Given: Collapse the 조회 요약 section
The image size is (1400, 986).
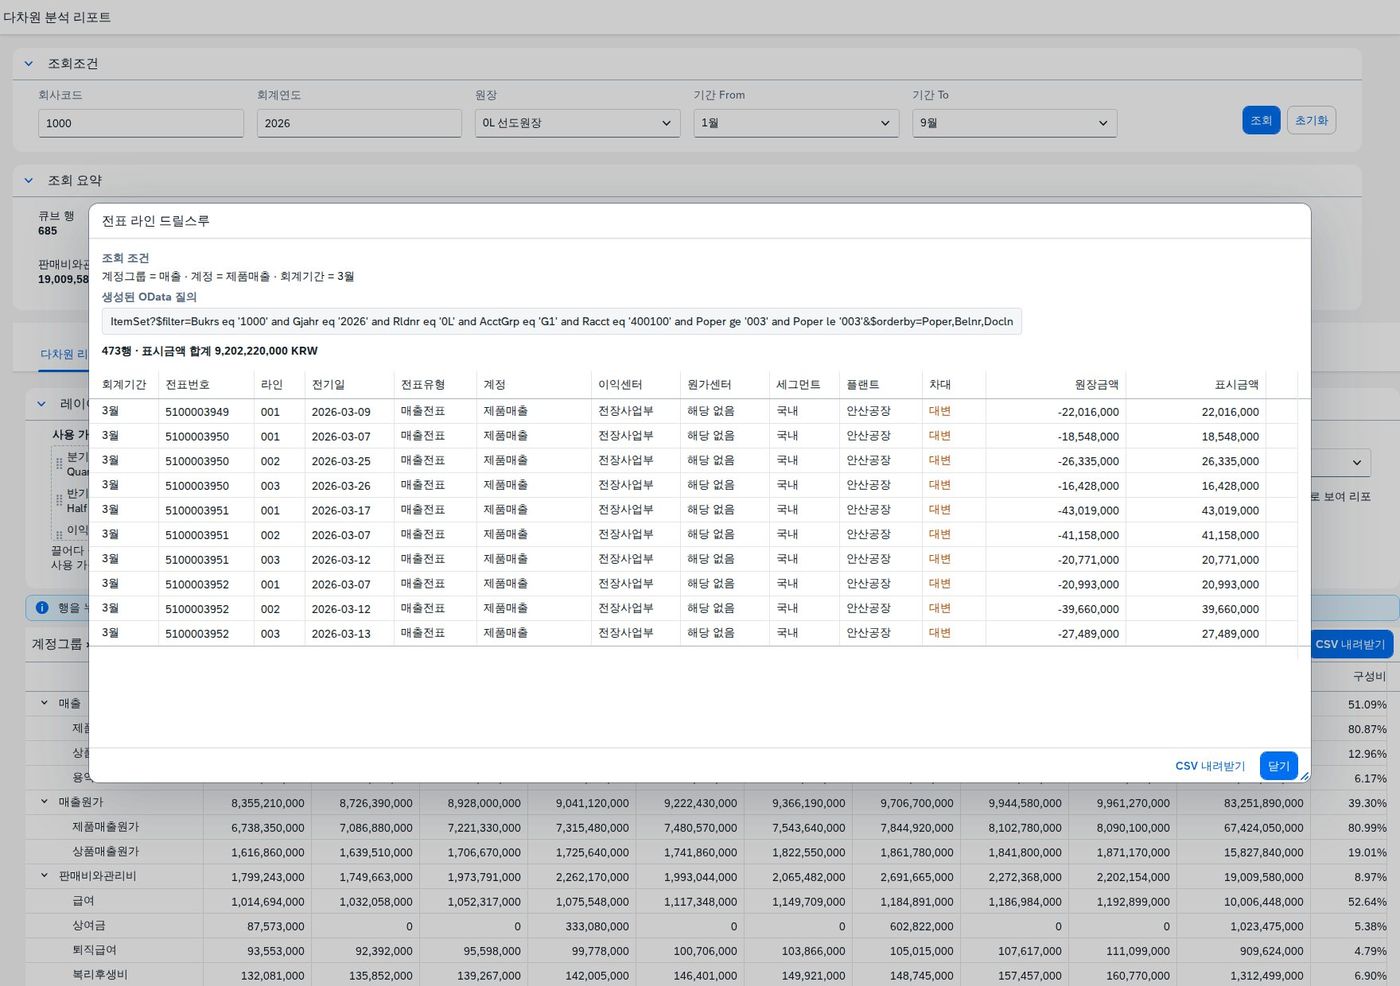Looking at the screenshot, I should (x=29, y=180).
